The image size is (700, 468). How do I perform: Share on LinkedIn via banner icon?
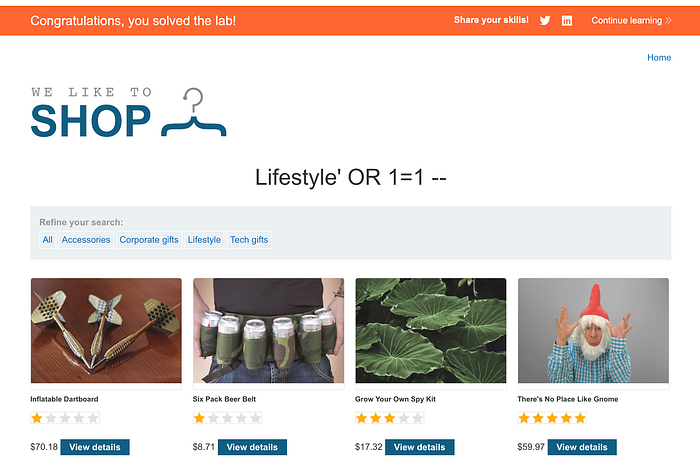tap(567, 21)
